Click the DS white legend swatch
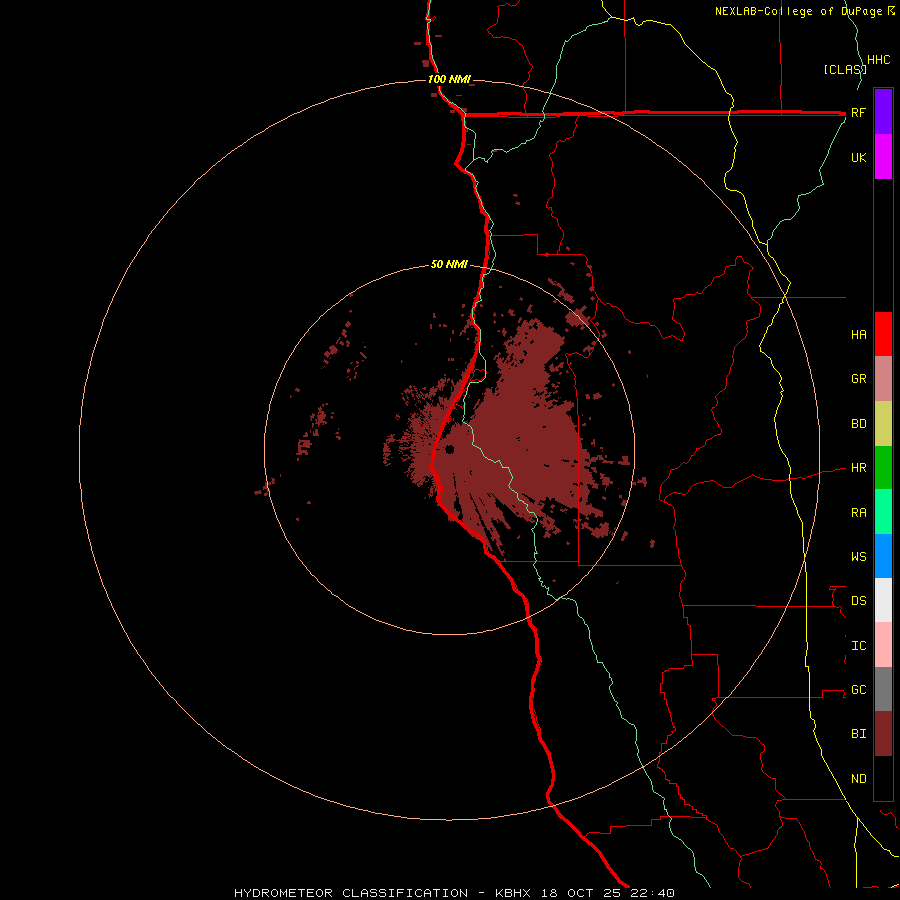900x900 pixels. (883, 600)
